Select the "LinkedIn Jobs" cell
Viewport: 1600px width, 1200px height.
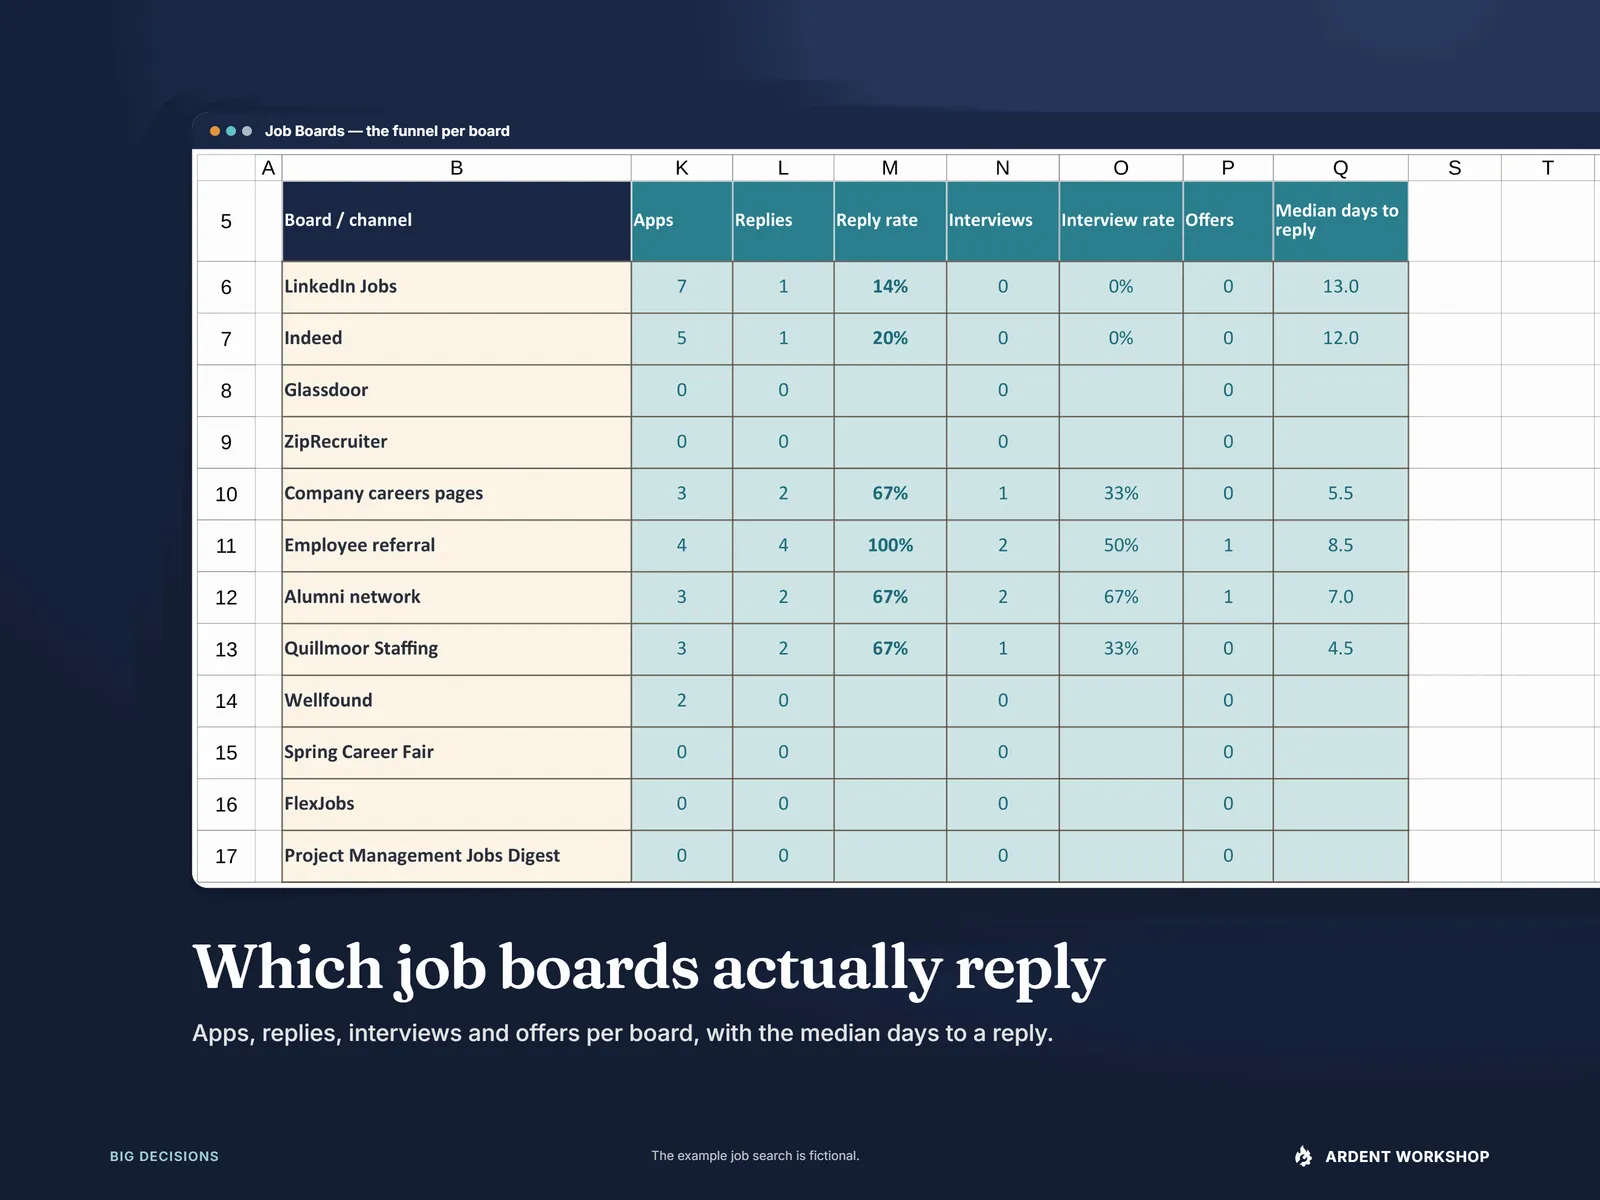[x=457, y=287]
